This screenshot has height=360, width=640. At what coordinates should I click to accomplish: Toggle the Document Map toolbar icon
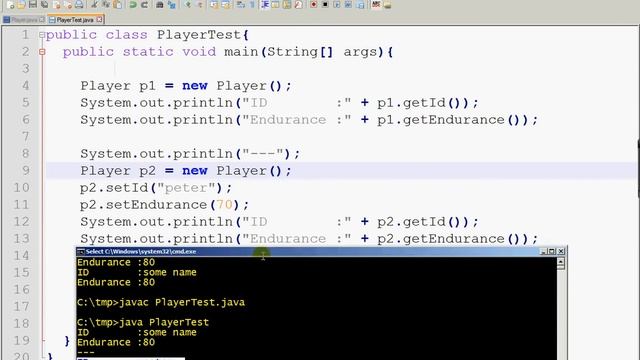point(287,4)
